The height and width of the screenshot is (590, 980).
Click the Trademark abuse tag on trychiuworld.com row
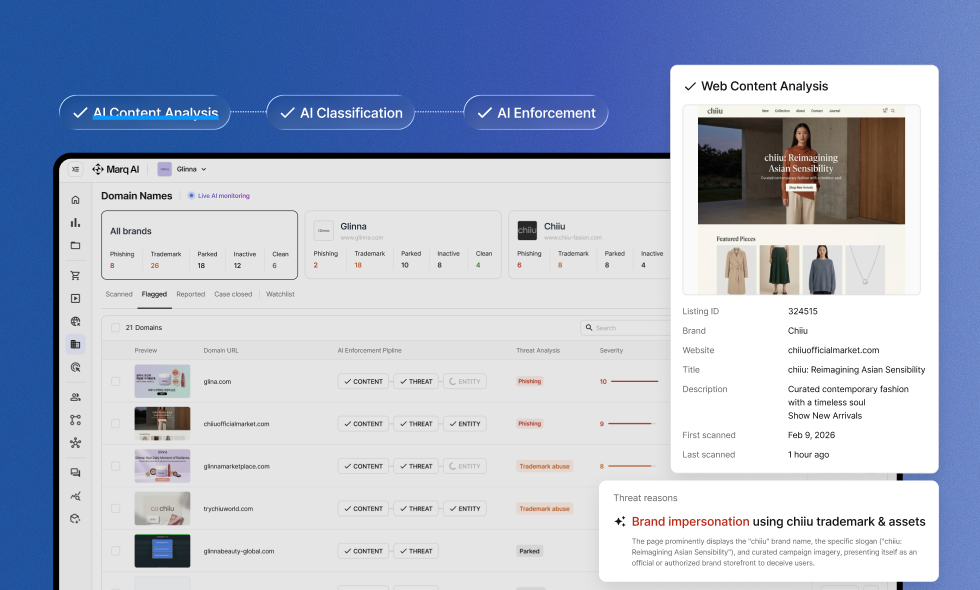[544, 509]
